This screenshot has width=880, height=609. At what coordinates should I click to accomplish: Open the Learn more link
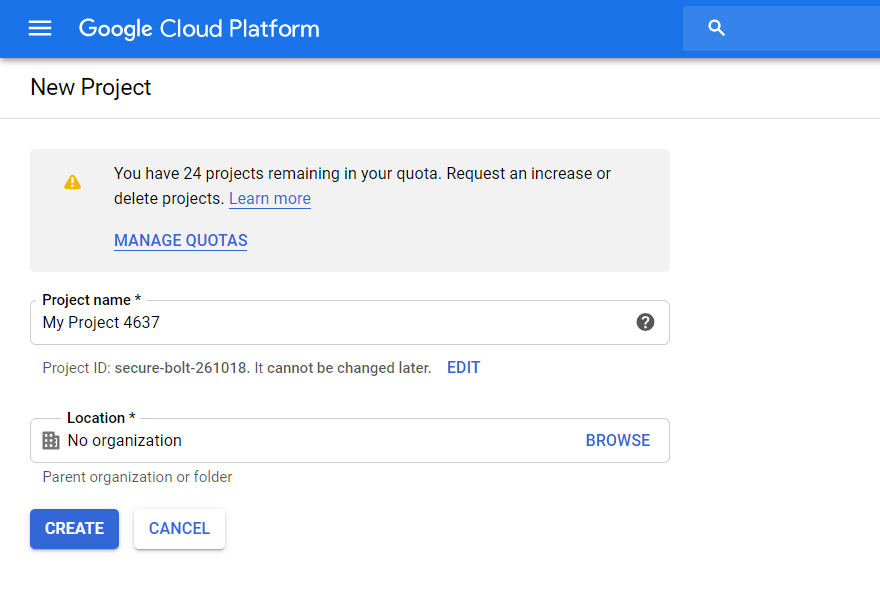(x=269, y=198)
